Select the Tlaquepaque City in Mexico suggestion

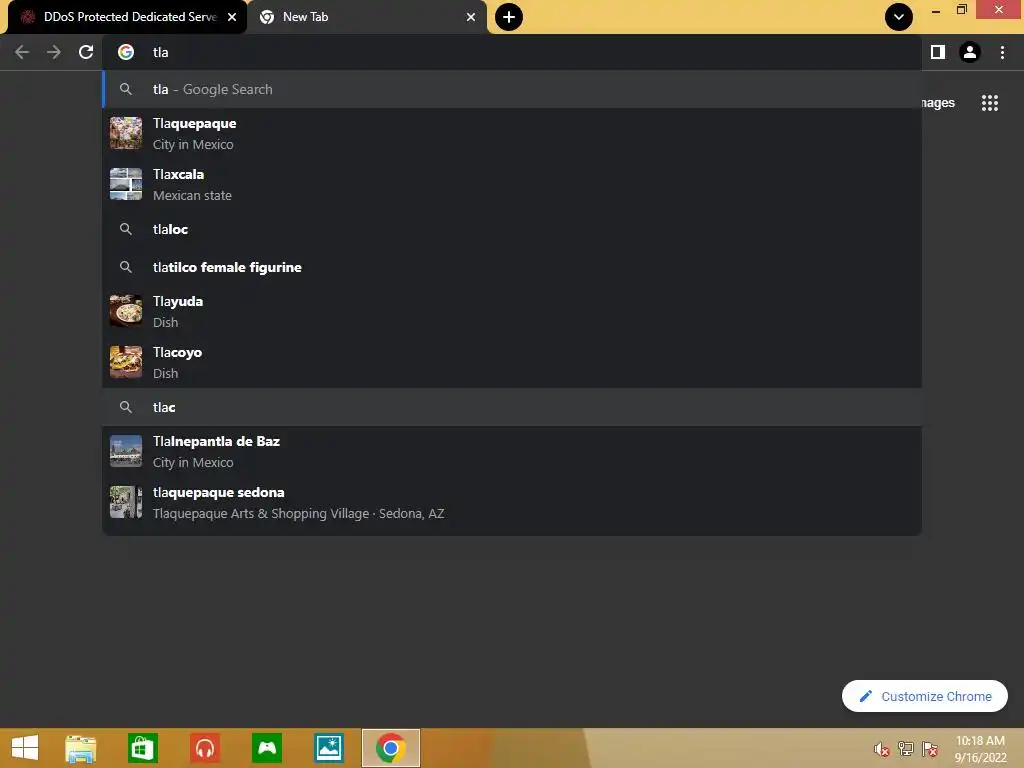click(x=512, y=133)
